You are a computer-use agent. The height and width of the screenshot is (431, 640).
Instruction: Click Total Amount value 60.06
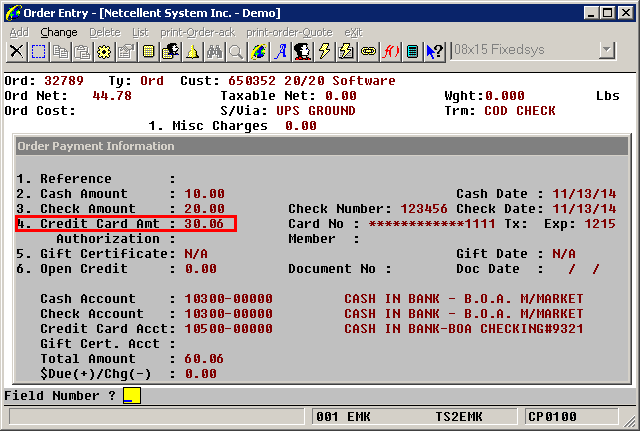coord(204,359)
